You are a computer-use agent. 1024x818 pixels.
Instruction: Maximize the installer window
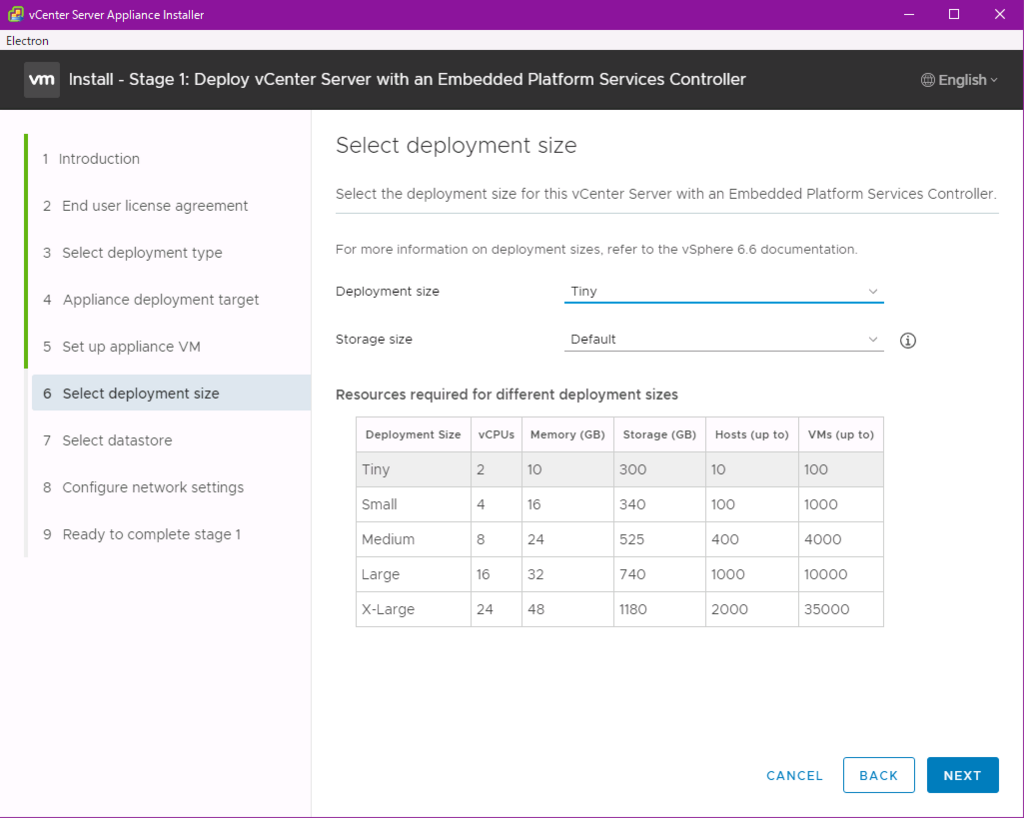954,14
